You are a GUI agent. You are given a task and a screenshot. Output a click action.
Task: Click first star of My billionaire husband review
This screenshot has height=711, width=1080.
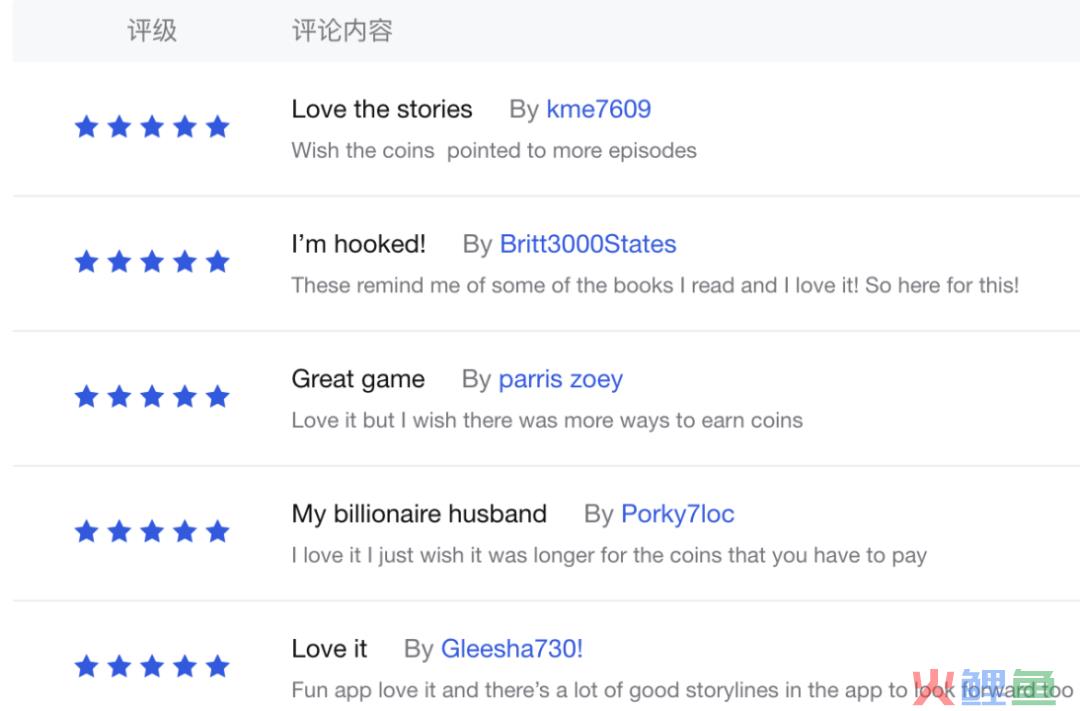pyautogui.click(x=87, y=532)
